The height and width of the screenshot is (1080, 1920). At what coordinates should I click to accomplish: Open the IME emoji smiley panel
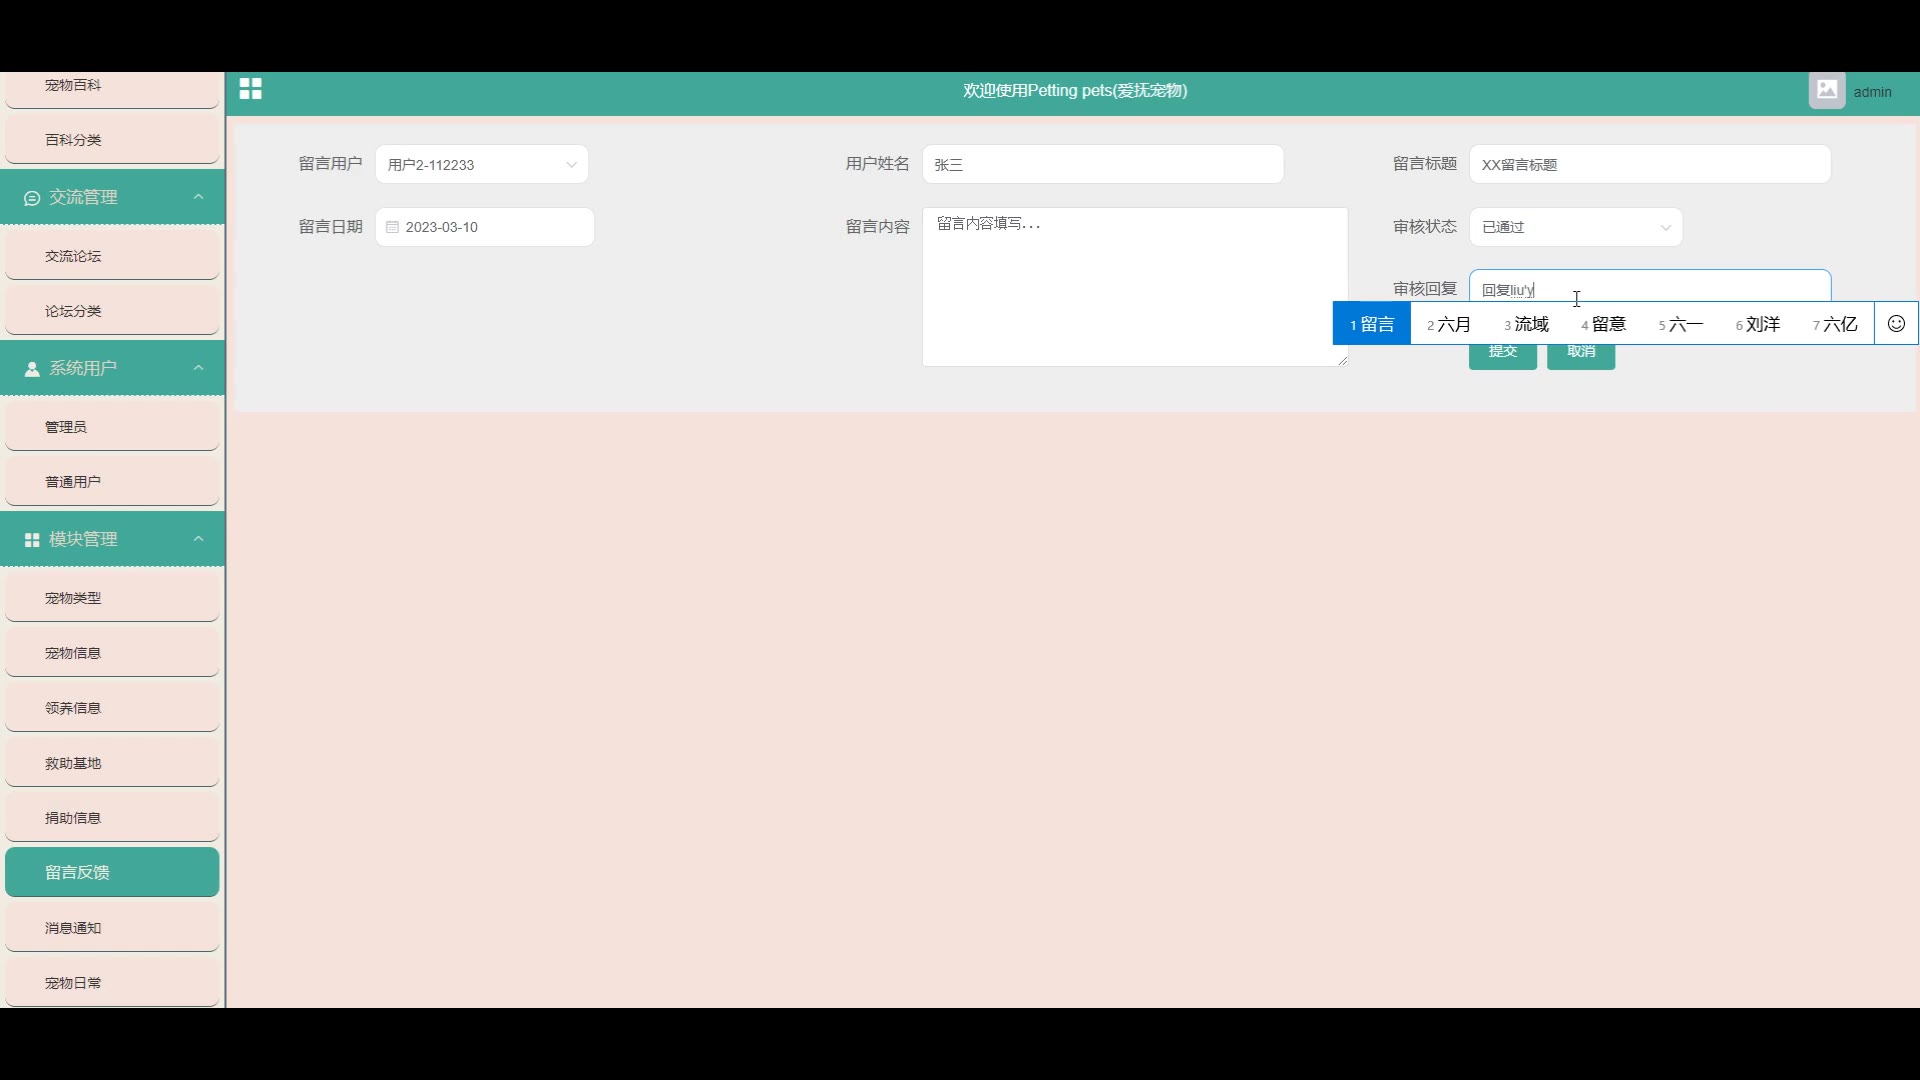click(x=1896, y=324)
